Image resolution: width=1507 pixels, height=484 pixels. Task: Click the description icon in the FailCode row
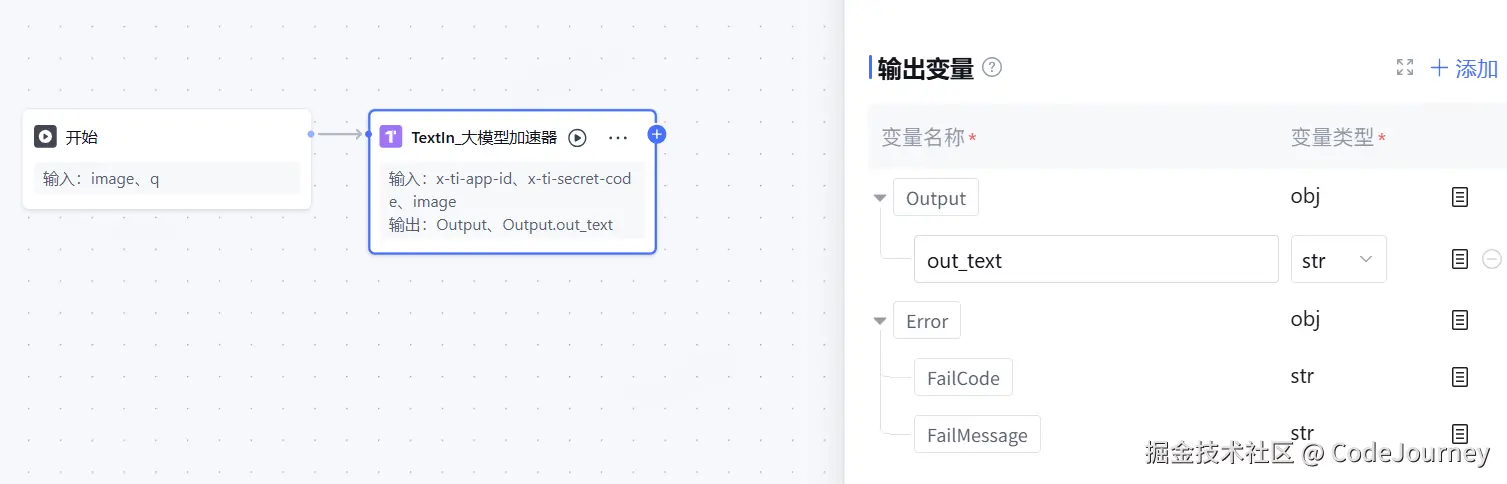[x=1460, y=377]
